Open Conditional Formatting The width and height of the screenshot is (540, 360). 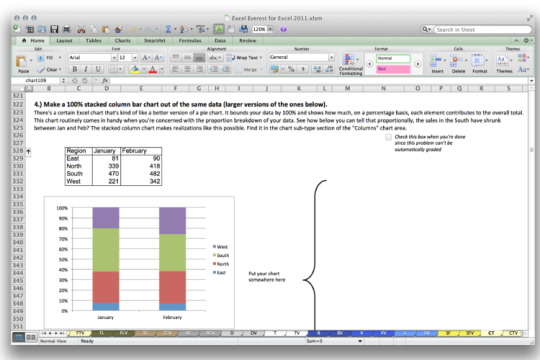350,64
